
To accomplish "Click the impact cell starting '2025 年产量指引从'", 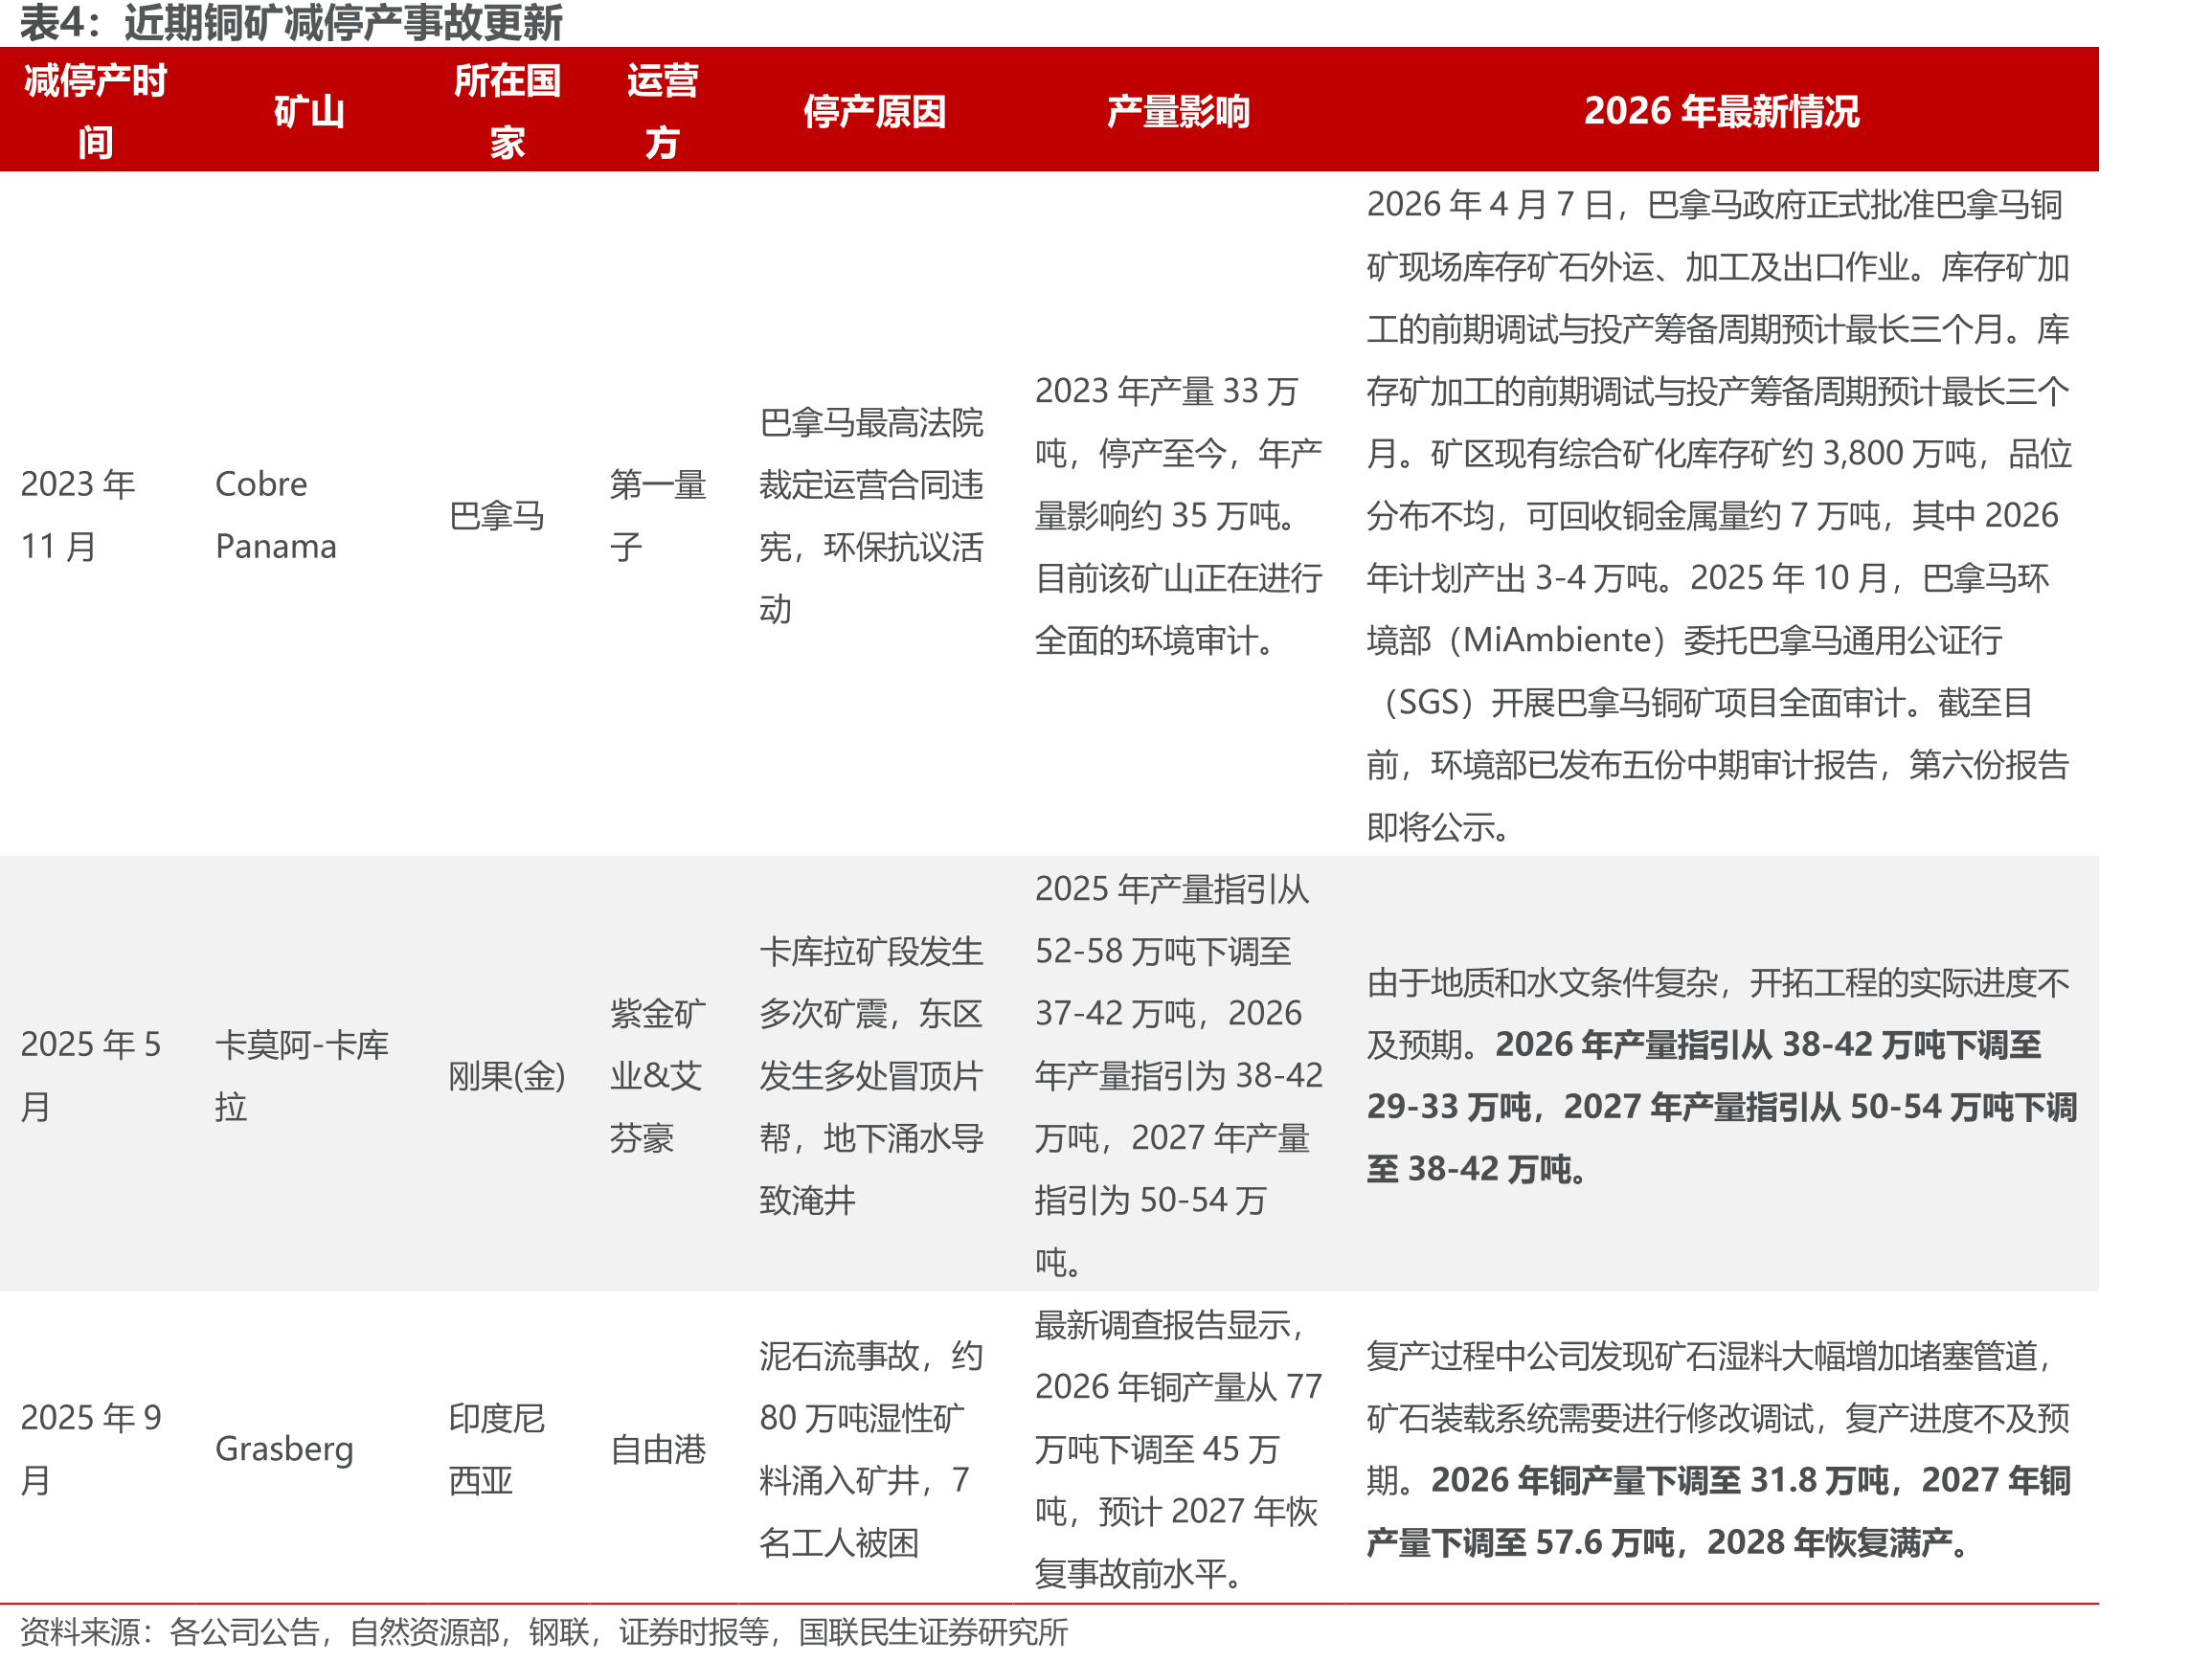I will click(x=1178, y=1075).
